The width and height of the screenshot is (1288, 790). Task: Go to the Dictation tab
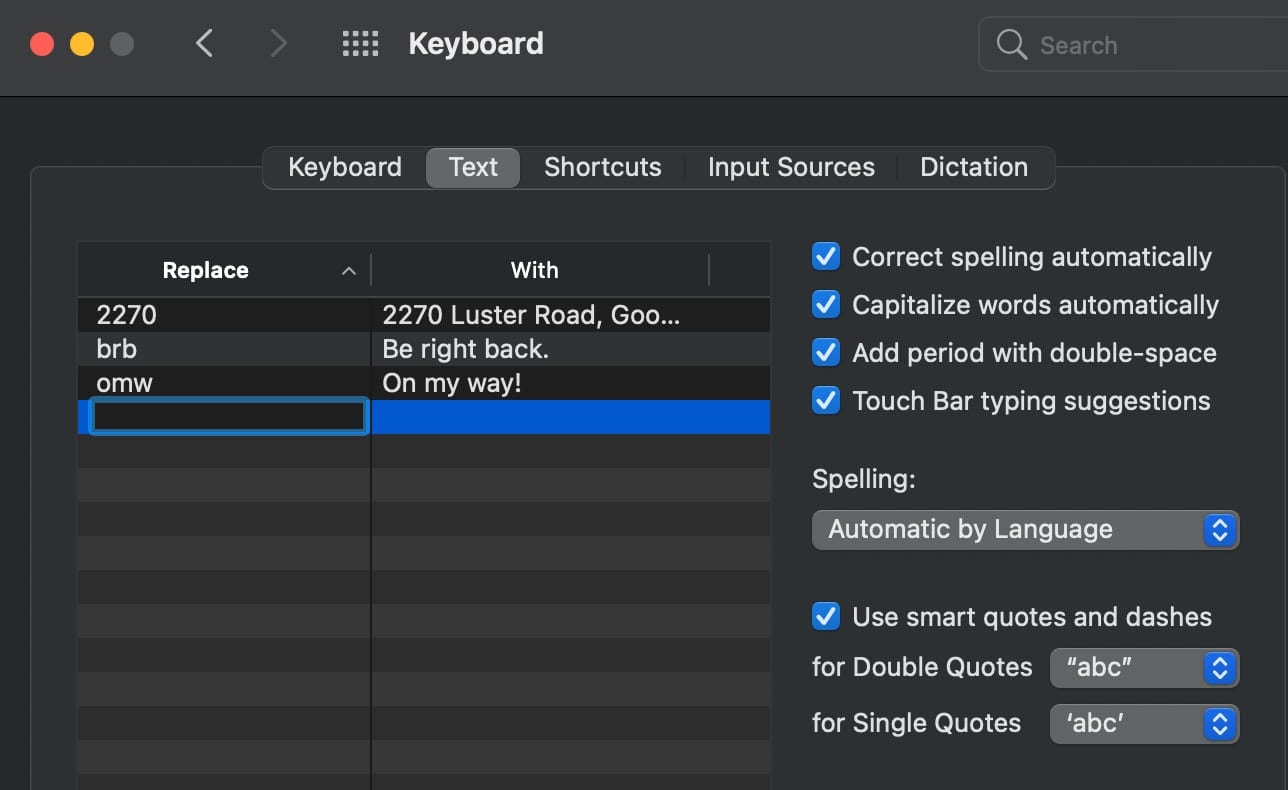click(973, 167)
